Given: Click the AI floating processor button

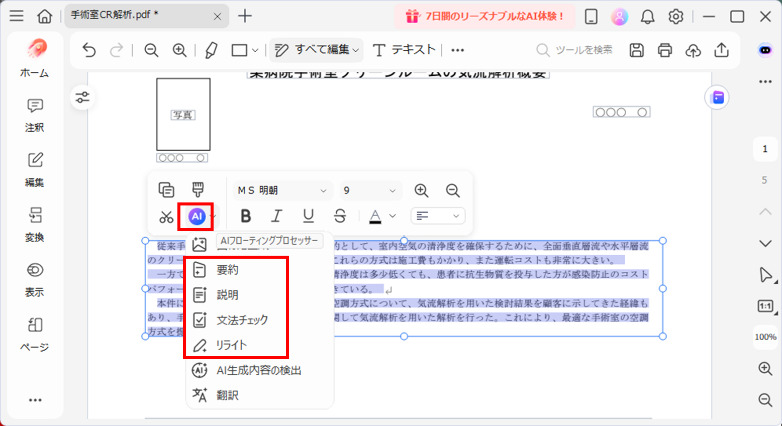Looking at the screenshot, I should pos(196,216).
